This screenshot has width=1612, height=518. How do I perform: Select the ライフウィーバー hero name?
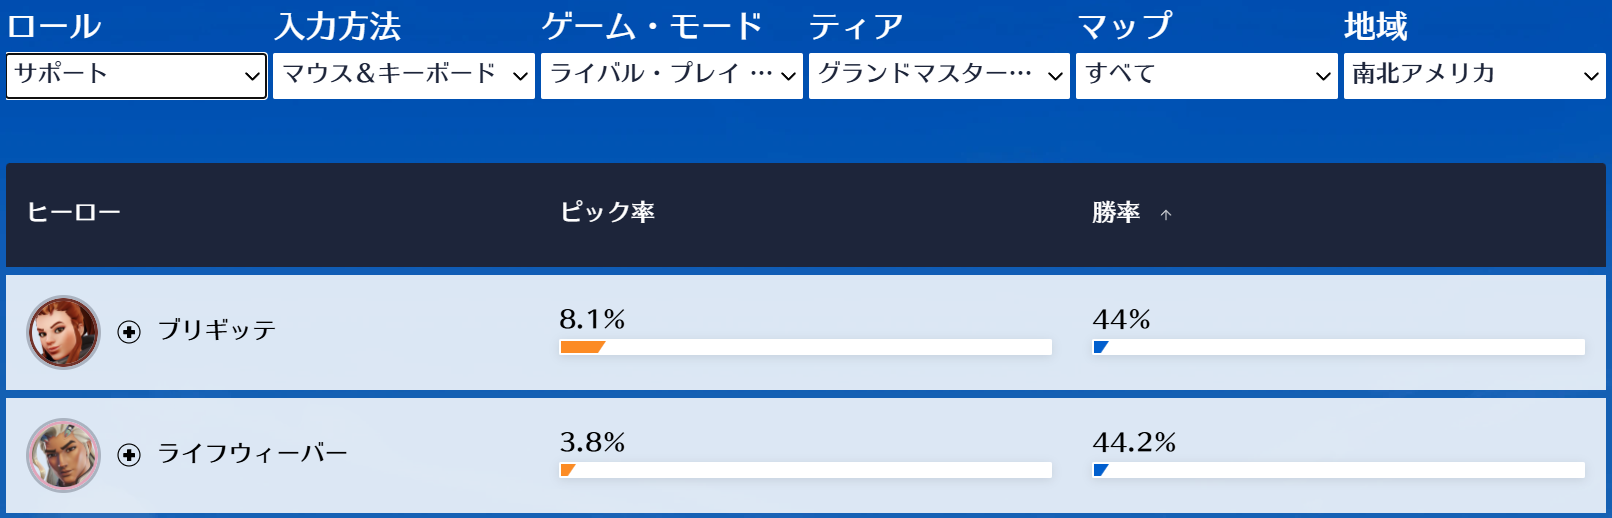pos(253,453)
